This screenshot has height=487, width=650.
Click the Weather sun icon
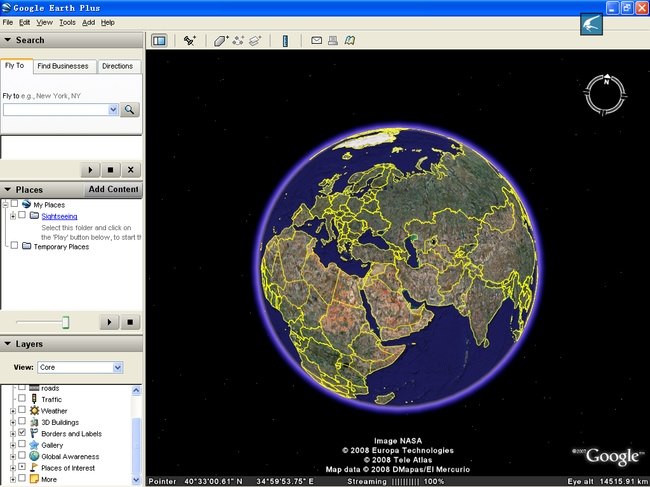pyautogui.click(x=34, y=411)
